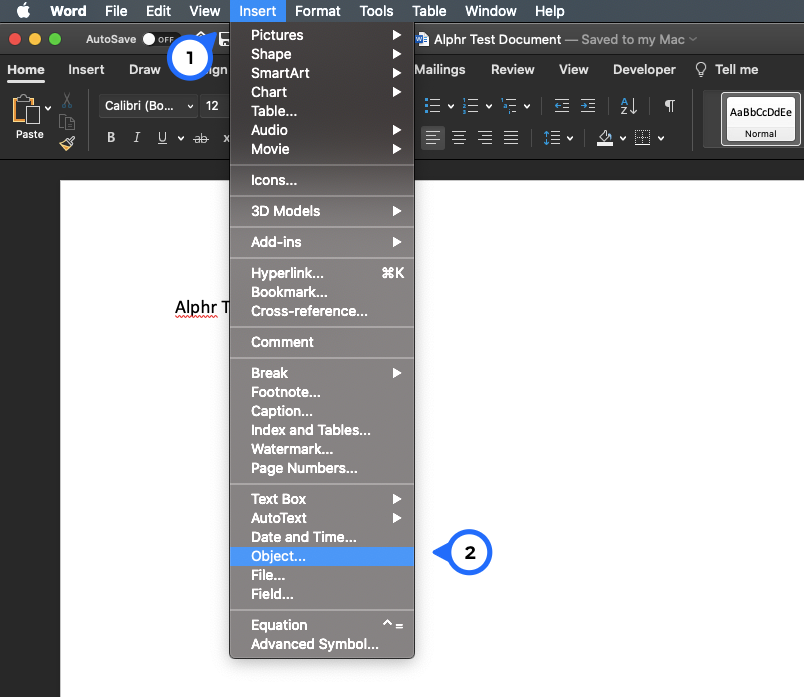804x697 pixels.
Task: Toggle the AutoSave switch
Action: click(x=158, y=39)
